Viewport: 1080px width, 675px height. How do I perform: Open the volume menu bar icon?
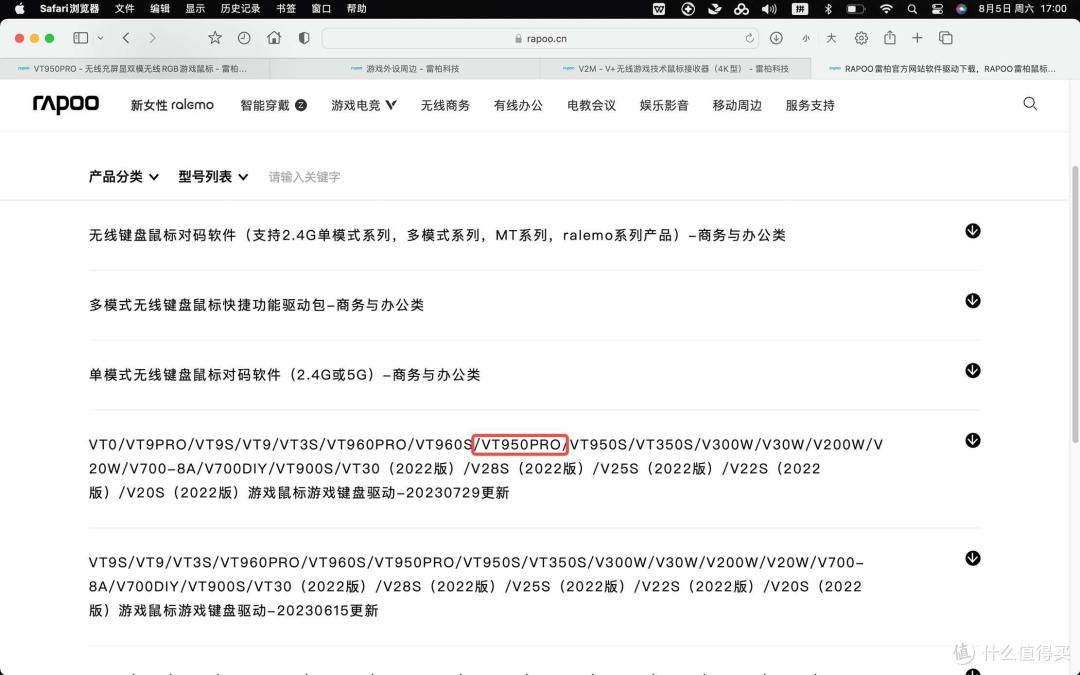(769, 9)
